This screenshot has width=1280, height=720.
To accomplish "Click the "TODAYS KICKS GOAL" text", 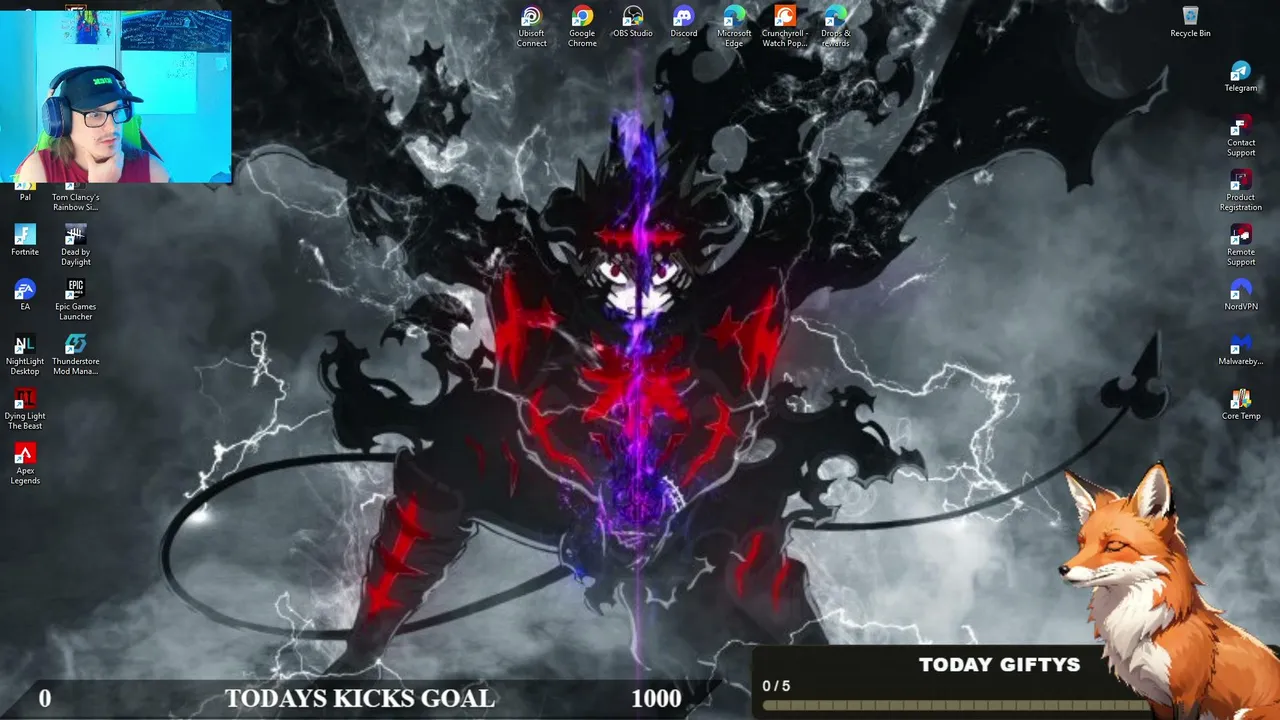I will pyautogui.click(x=359, y=698).
